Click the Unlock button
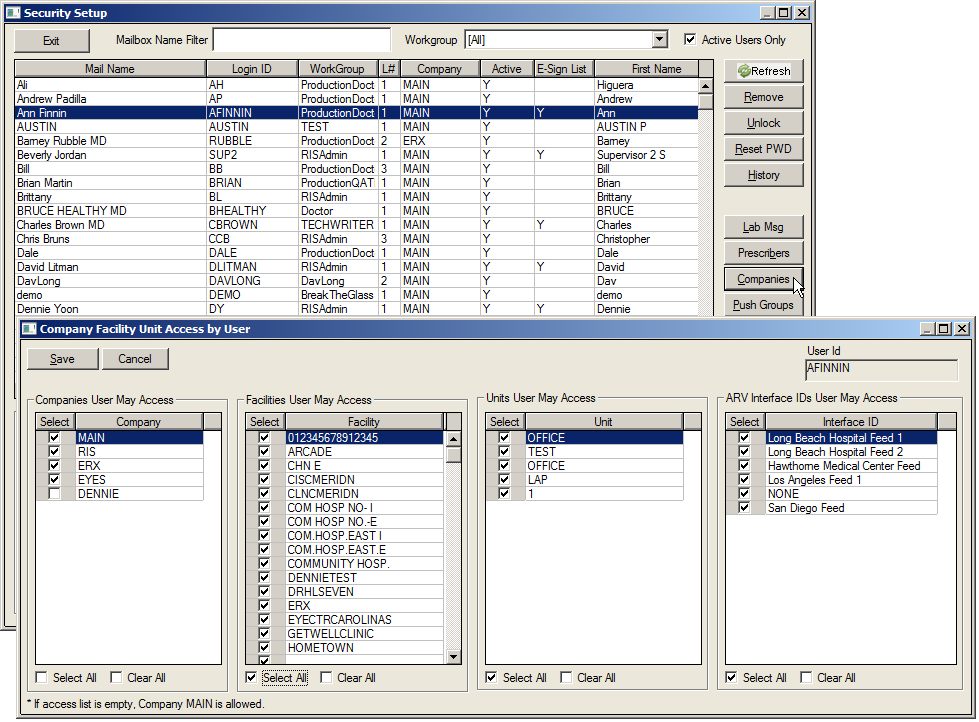 (764, 123)
